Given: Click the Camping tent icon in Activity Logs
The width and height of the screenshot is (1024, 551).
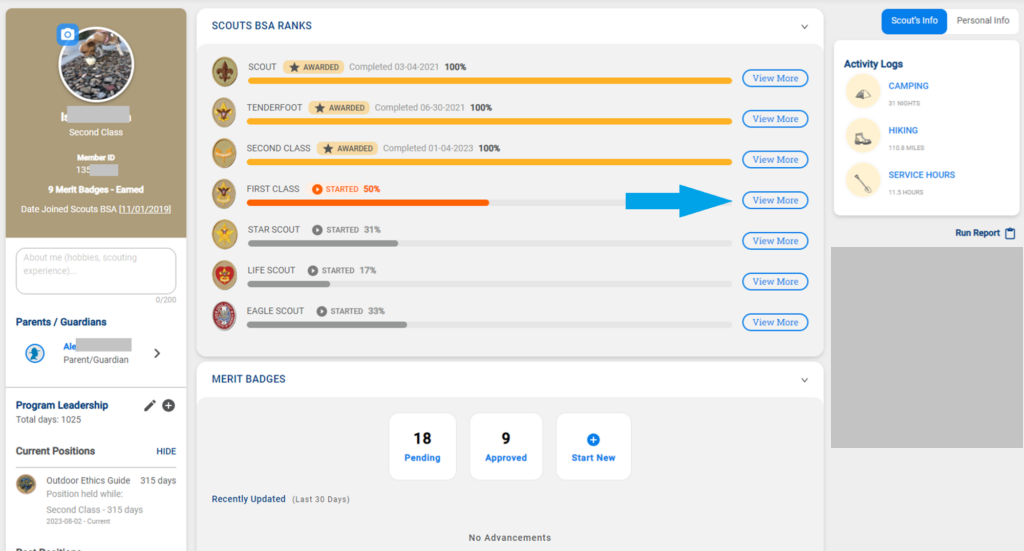Looking at the screenshot, I should click(863, 92).
